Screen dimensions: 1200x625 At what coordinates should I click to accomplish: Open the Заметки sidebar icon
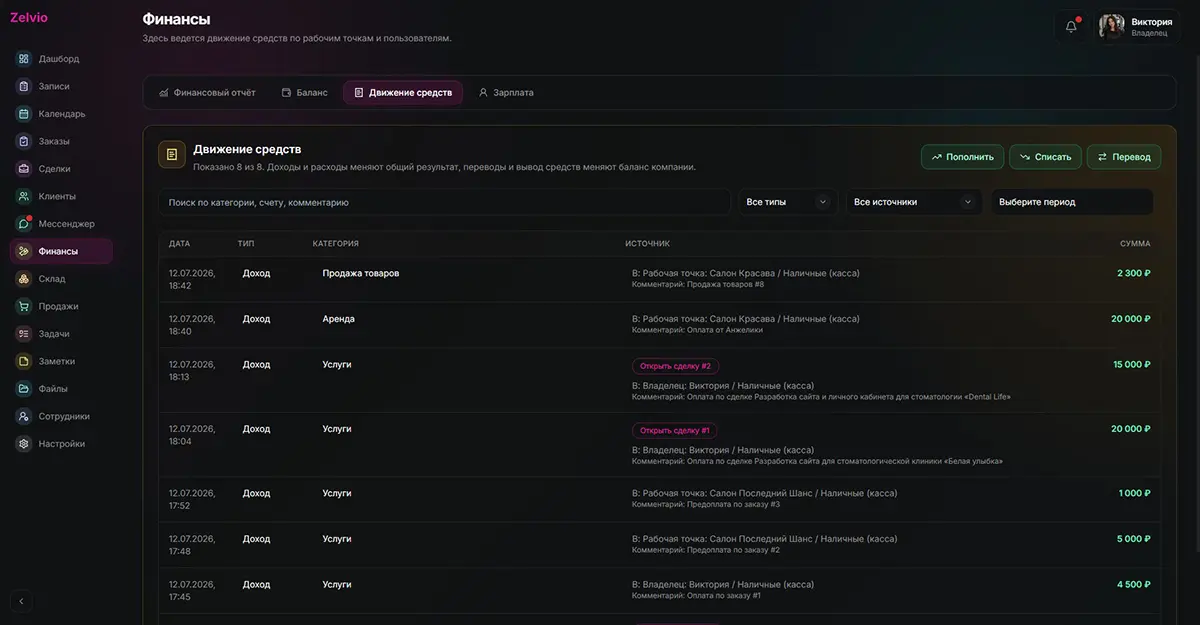pos(24,361)
